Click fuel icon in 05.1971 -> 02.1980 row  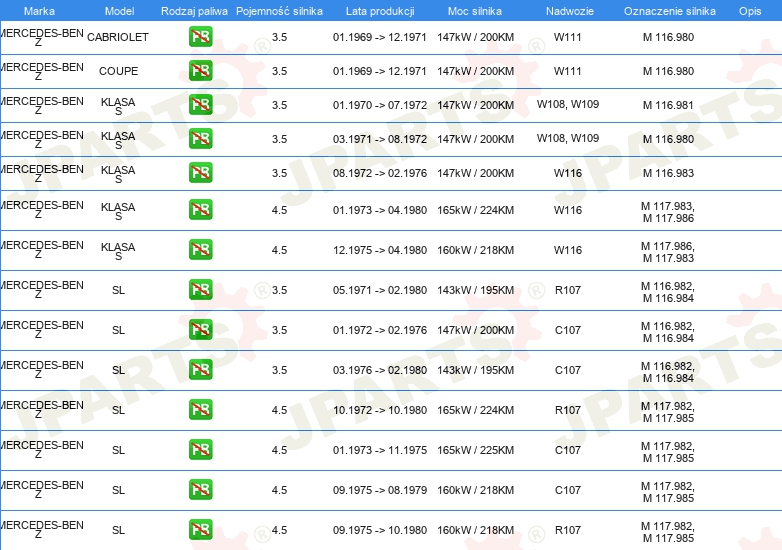200,290
